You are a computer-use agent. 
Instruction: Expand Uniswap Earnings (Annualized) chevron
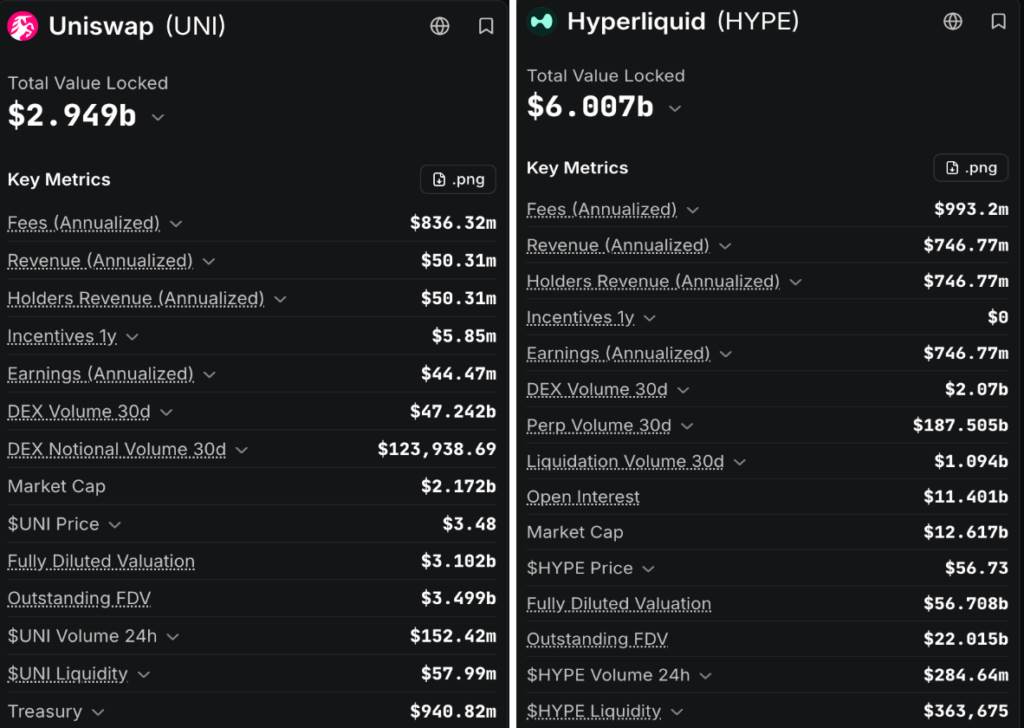[209, 375]
